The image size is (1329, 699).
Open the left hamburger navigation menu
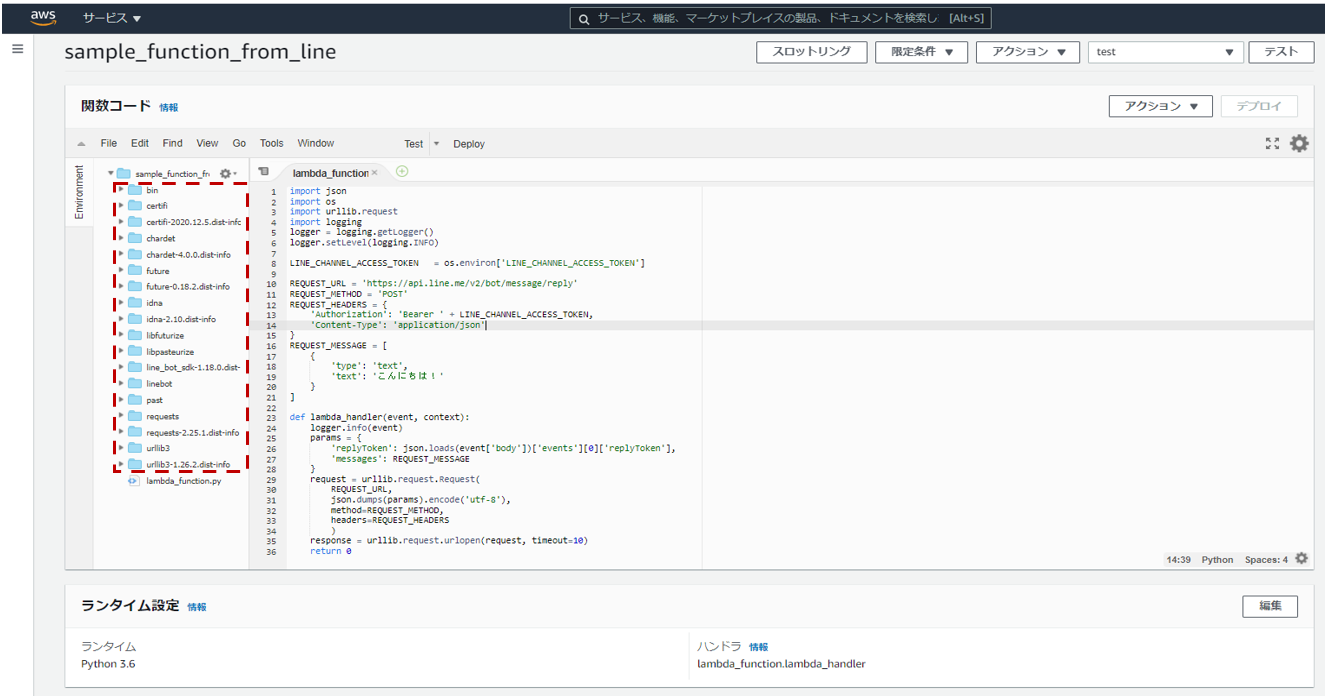pos(18,48)
